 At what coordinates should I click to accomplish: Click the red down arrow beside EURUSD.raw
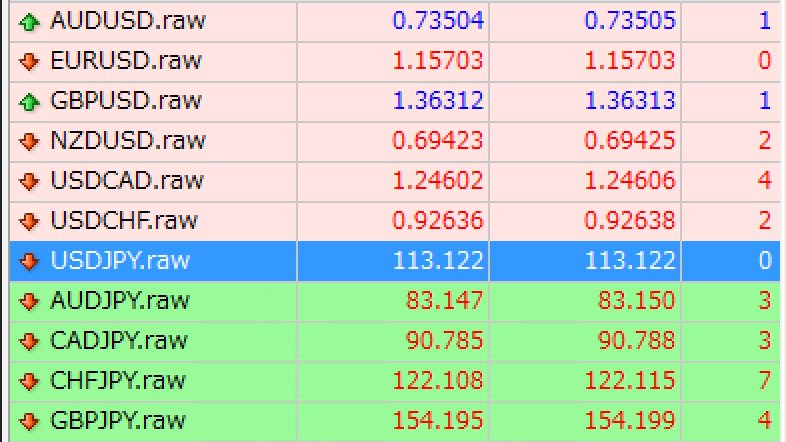29,62
